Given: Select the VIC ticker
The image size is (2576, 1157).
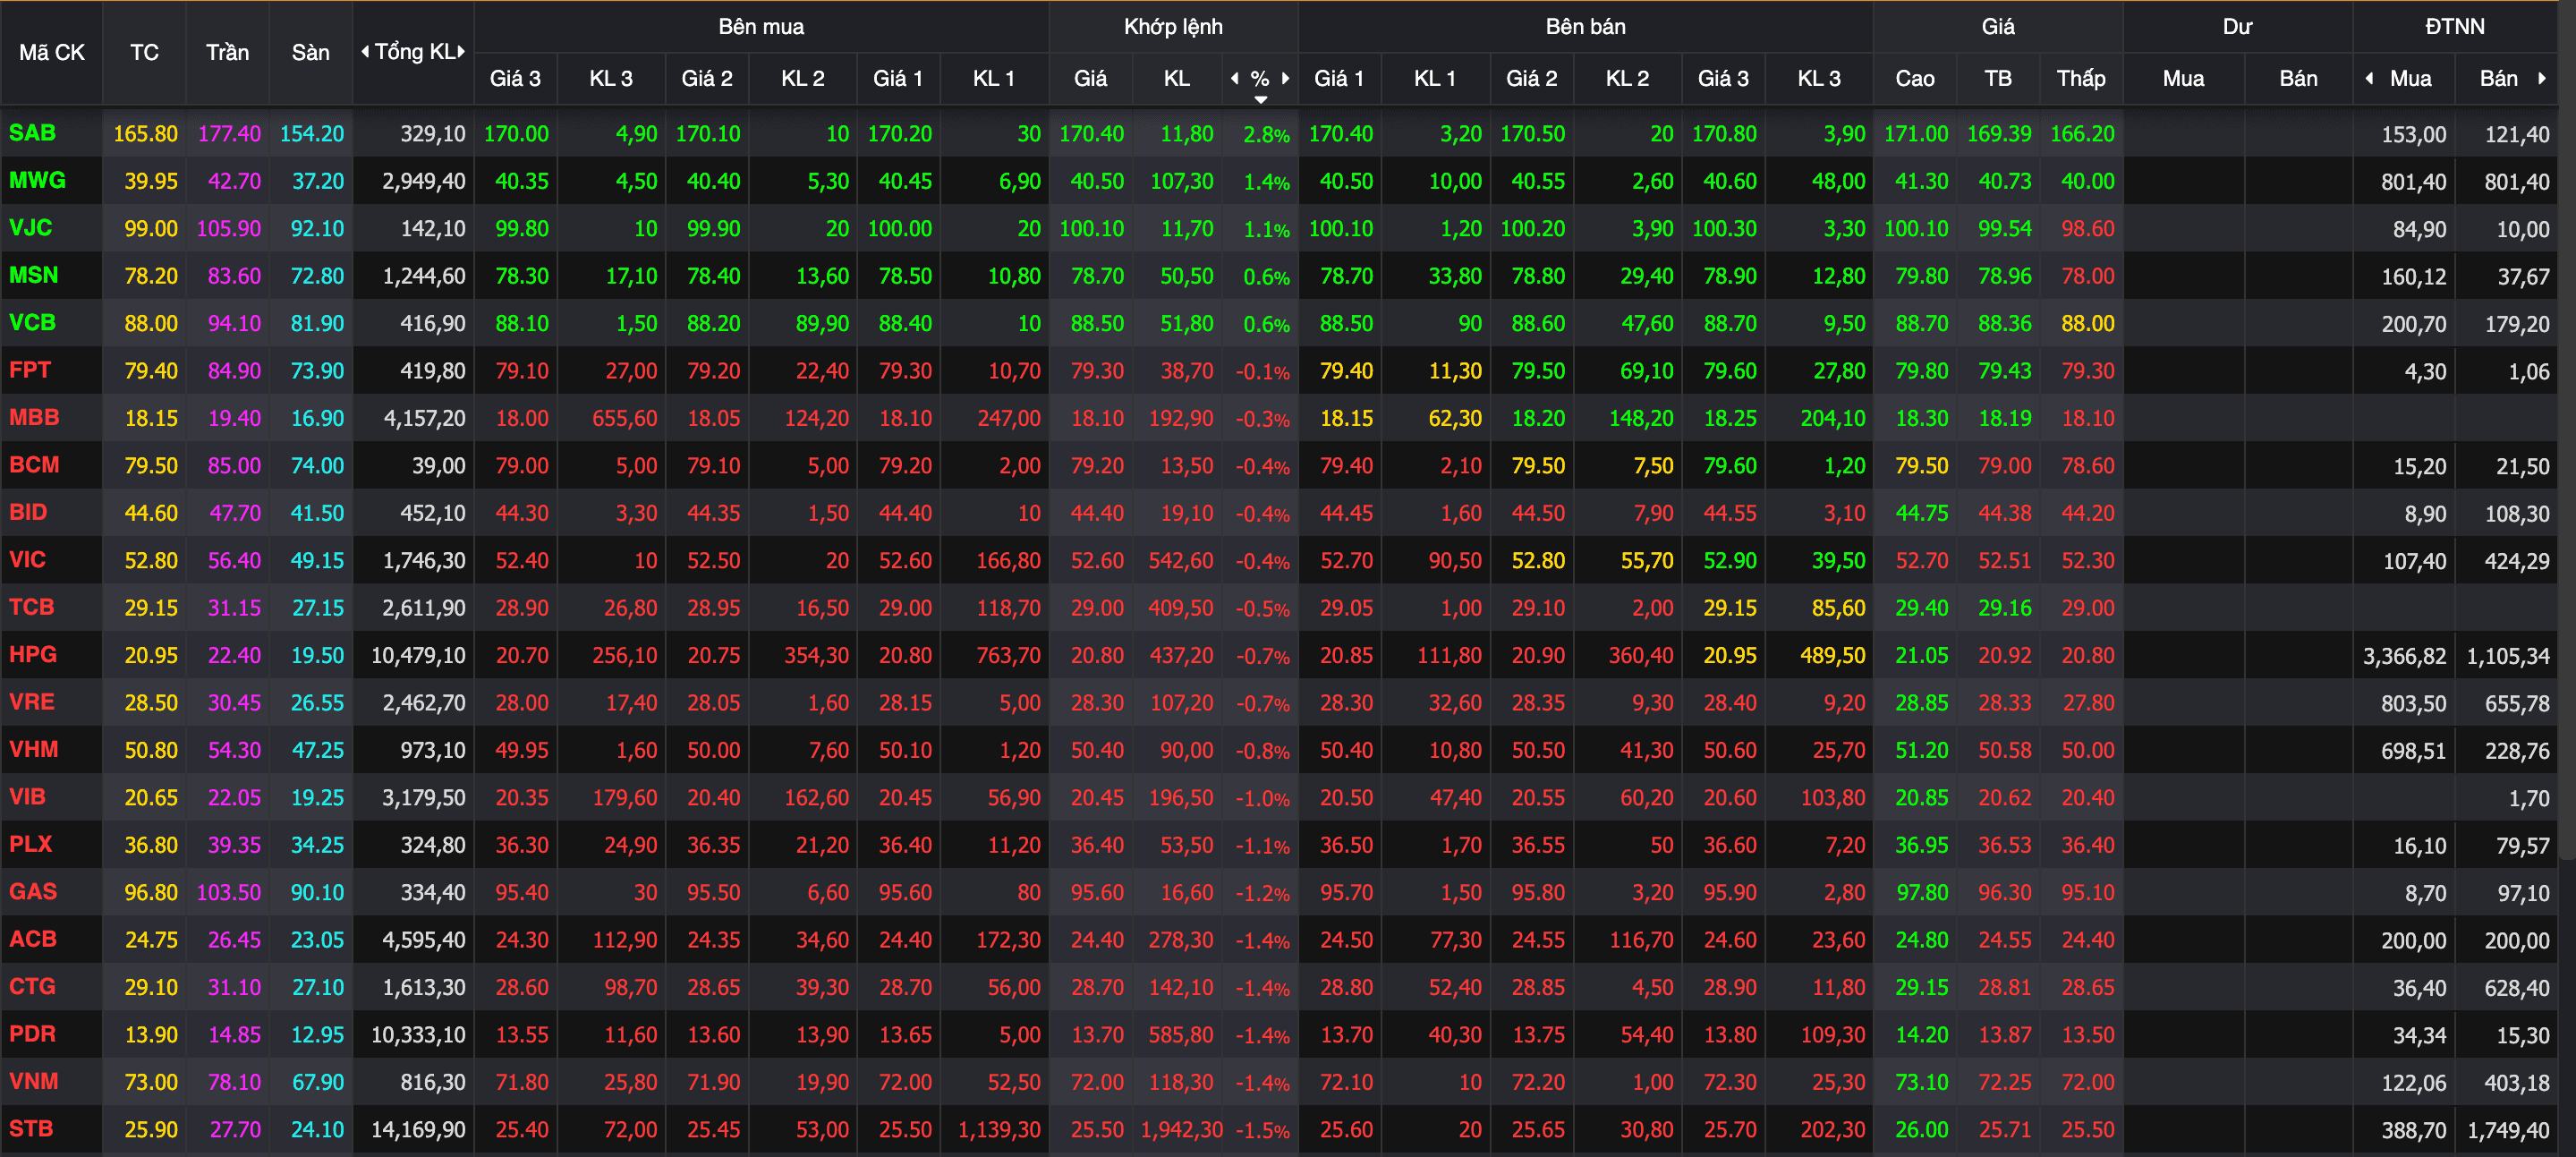Looking at the screenshot, I should [27, 559].
